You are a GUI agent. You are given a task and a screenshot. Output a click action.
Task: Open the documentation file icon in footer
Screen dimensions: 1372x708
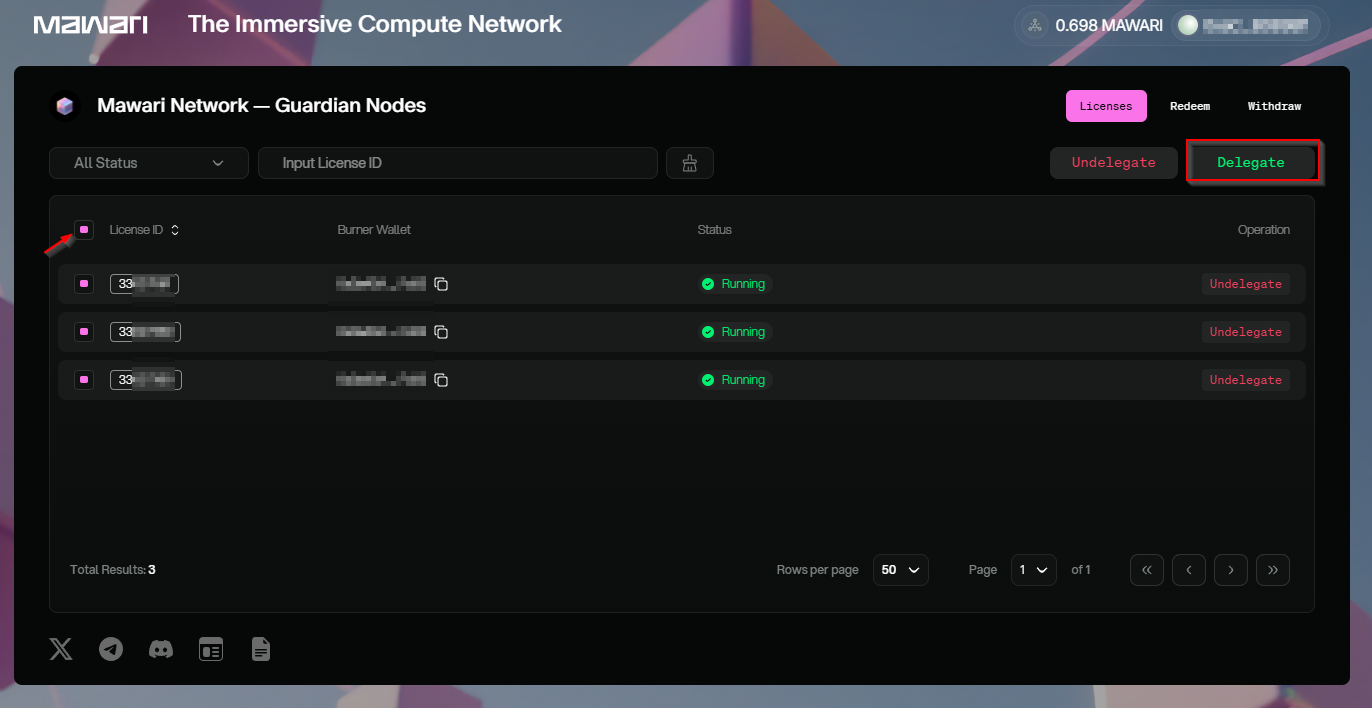261,649
